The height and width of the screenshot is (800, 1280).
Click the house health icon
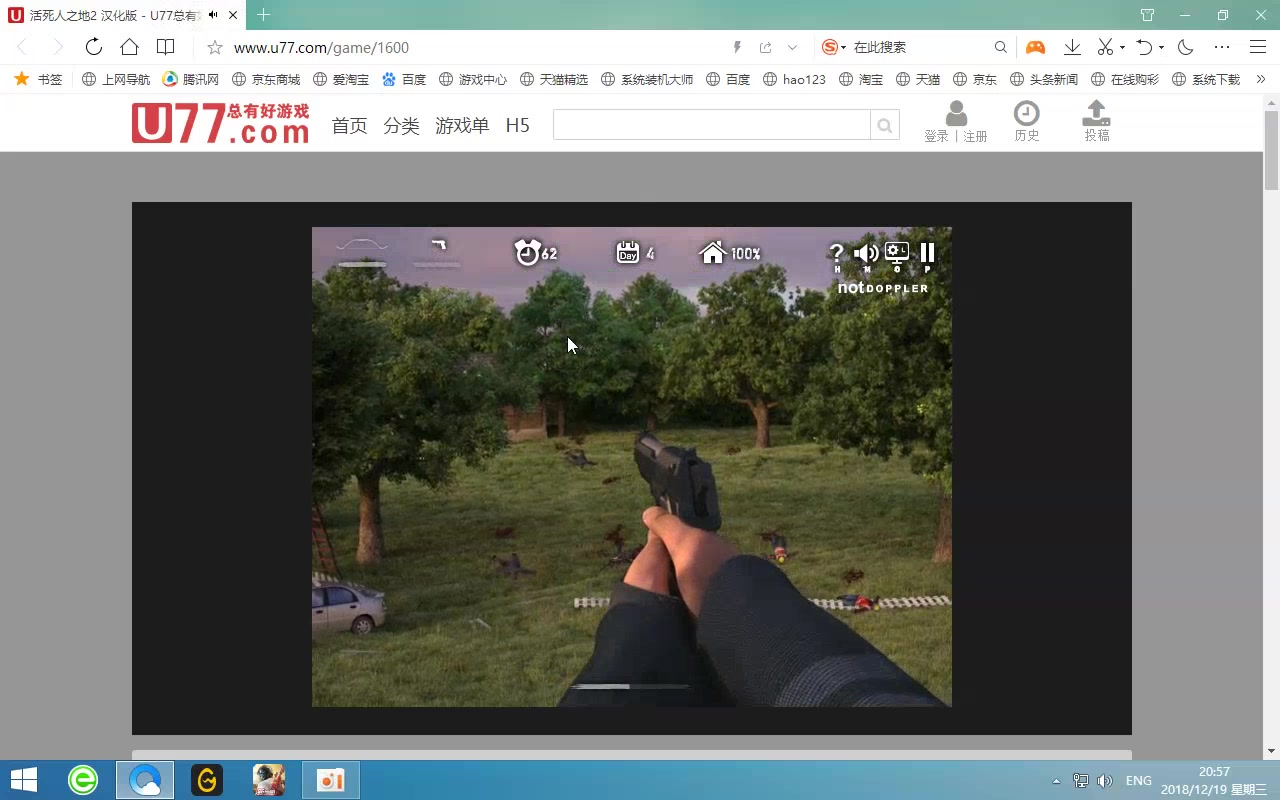713,253
